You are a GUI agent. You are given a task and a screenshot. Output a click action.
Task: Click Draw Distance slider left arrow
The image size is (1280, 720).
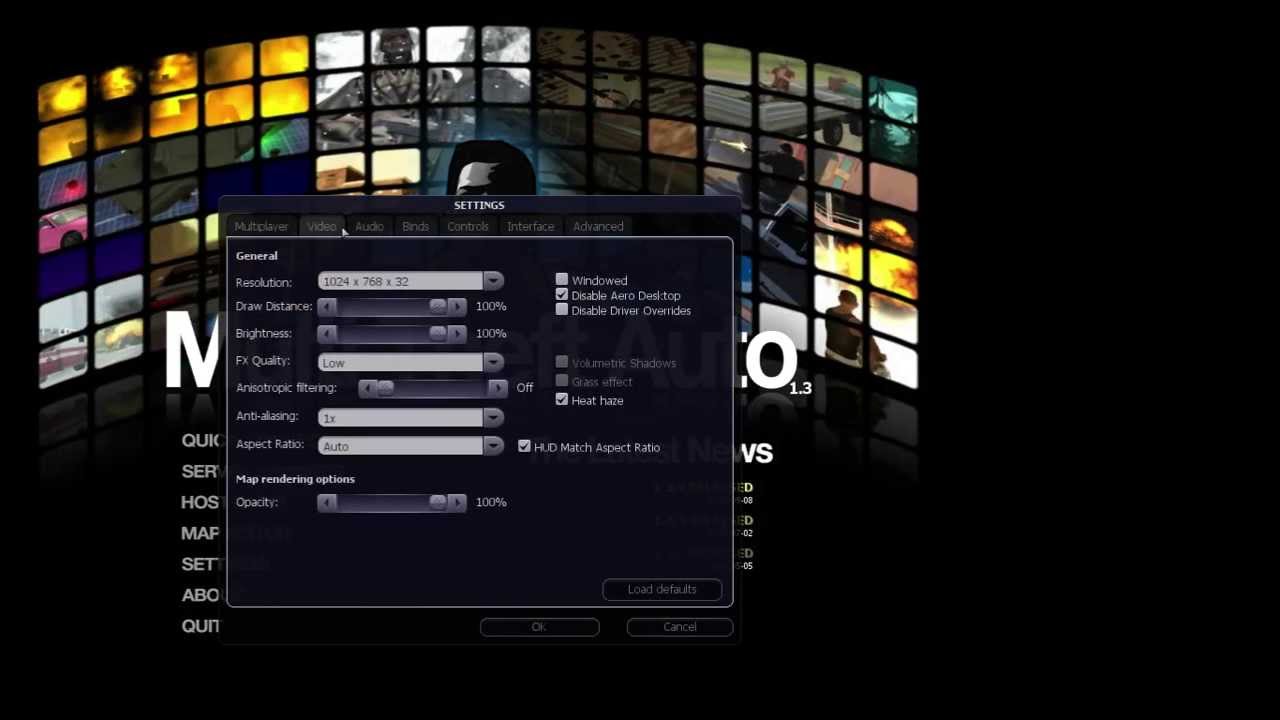pos(327,306)
